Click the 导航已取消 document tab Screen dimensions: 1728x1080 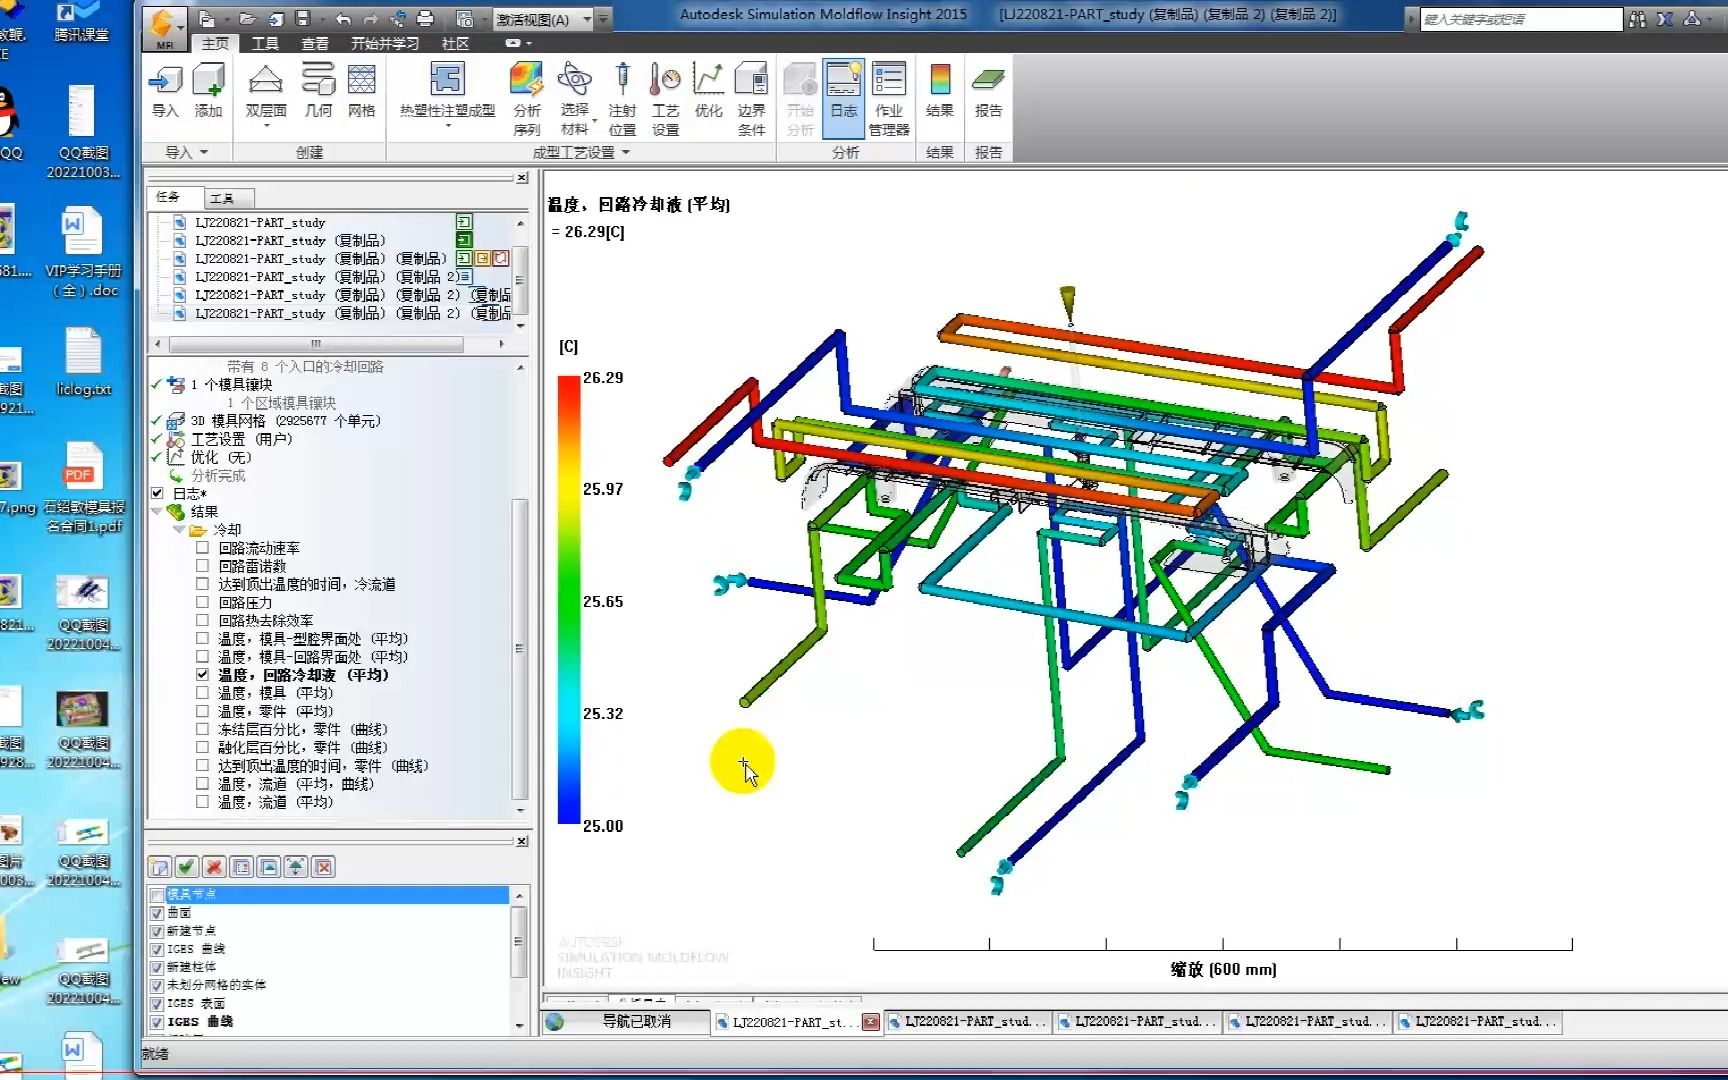(x=627, y=1022)
